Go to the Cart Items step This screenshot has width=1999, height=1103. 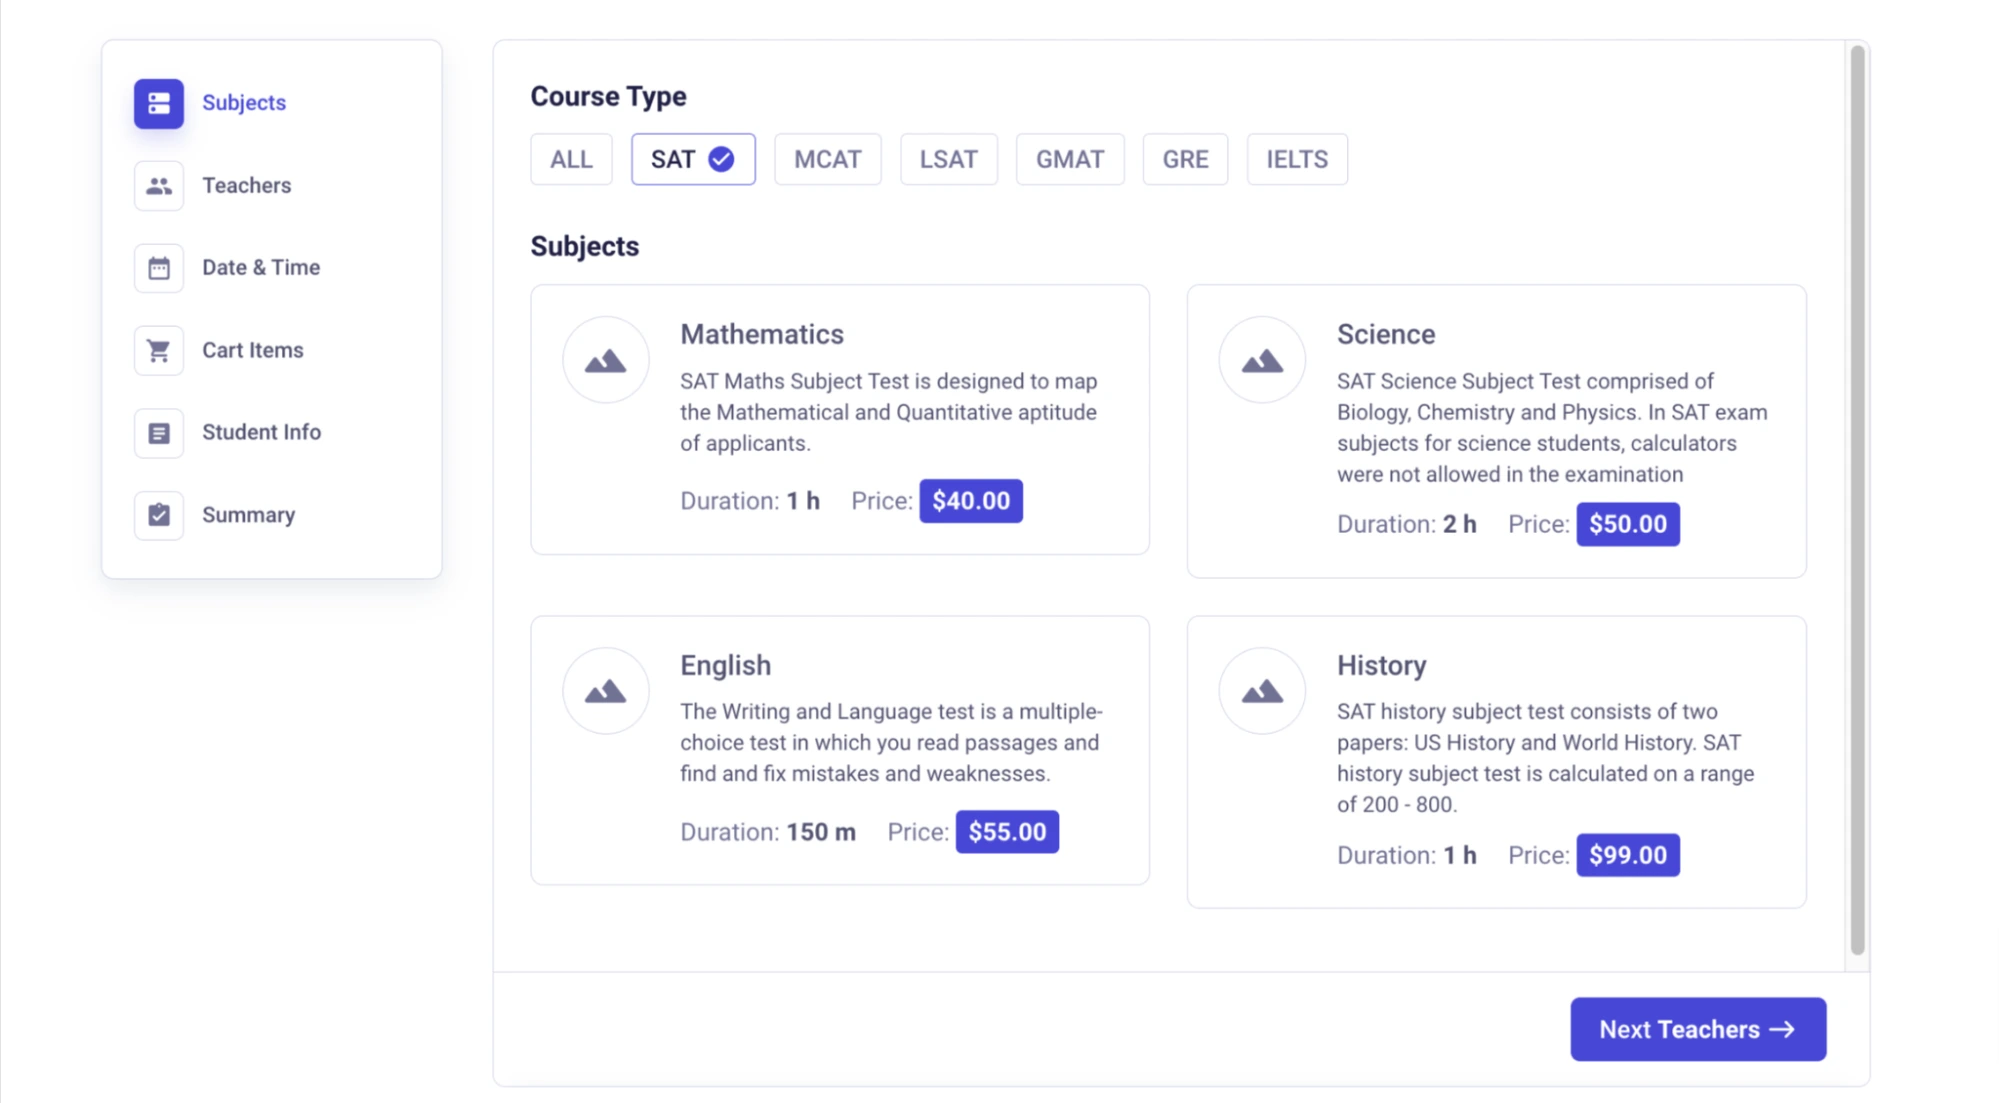(253, 350)
